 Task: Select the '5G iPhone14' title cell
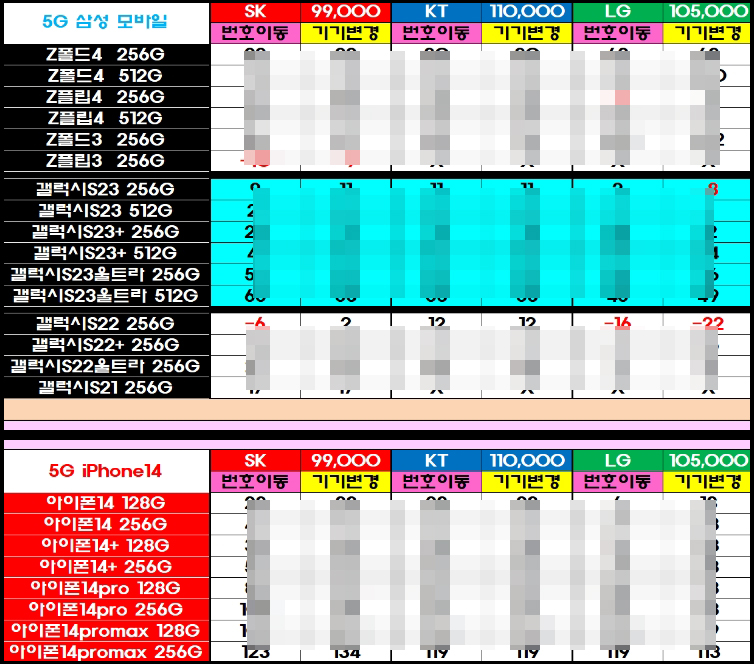point(106,471)
